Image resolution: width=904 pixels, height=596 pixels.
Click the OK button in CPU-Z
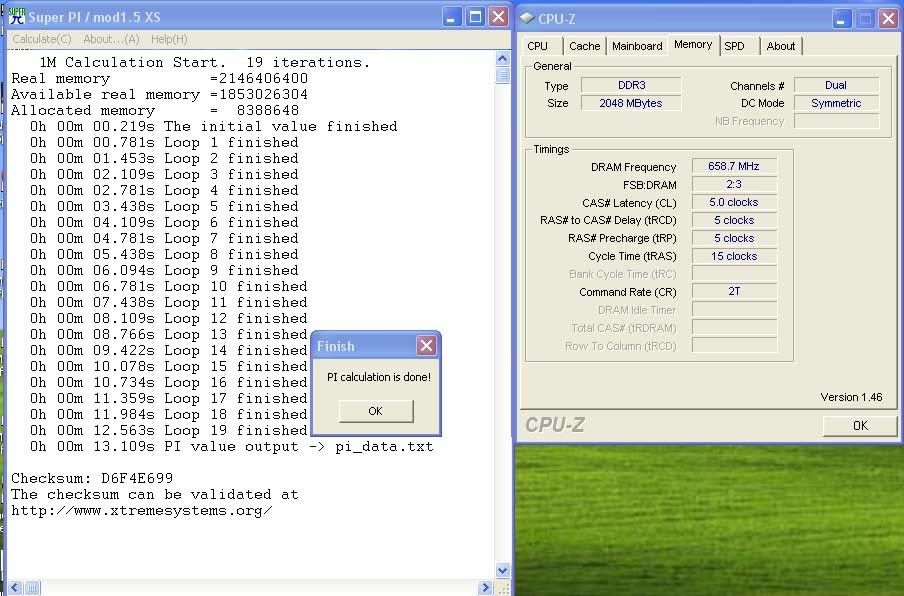coord(860,425)
